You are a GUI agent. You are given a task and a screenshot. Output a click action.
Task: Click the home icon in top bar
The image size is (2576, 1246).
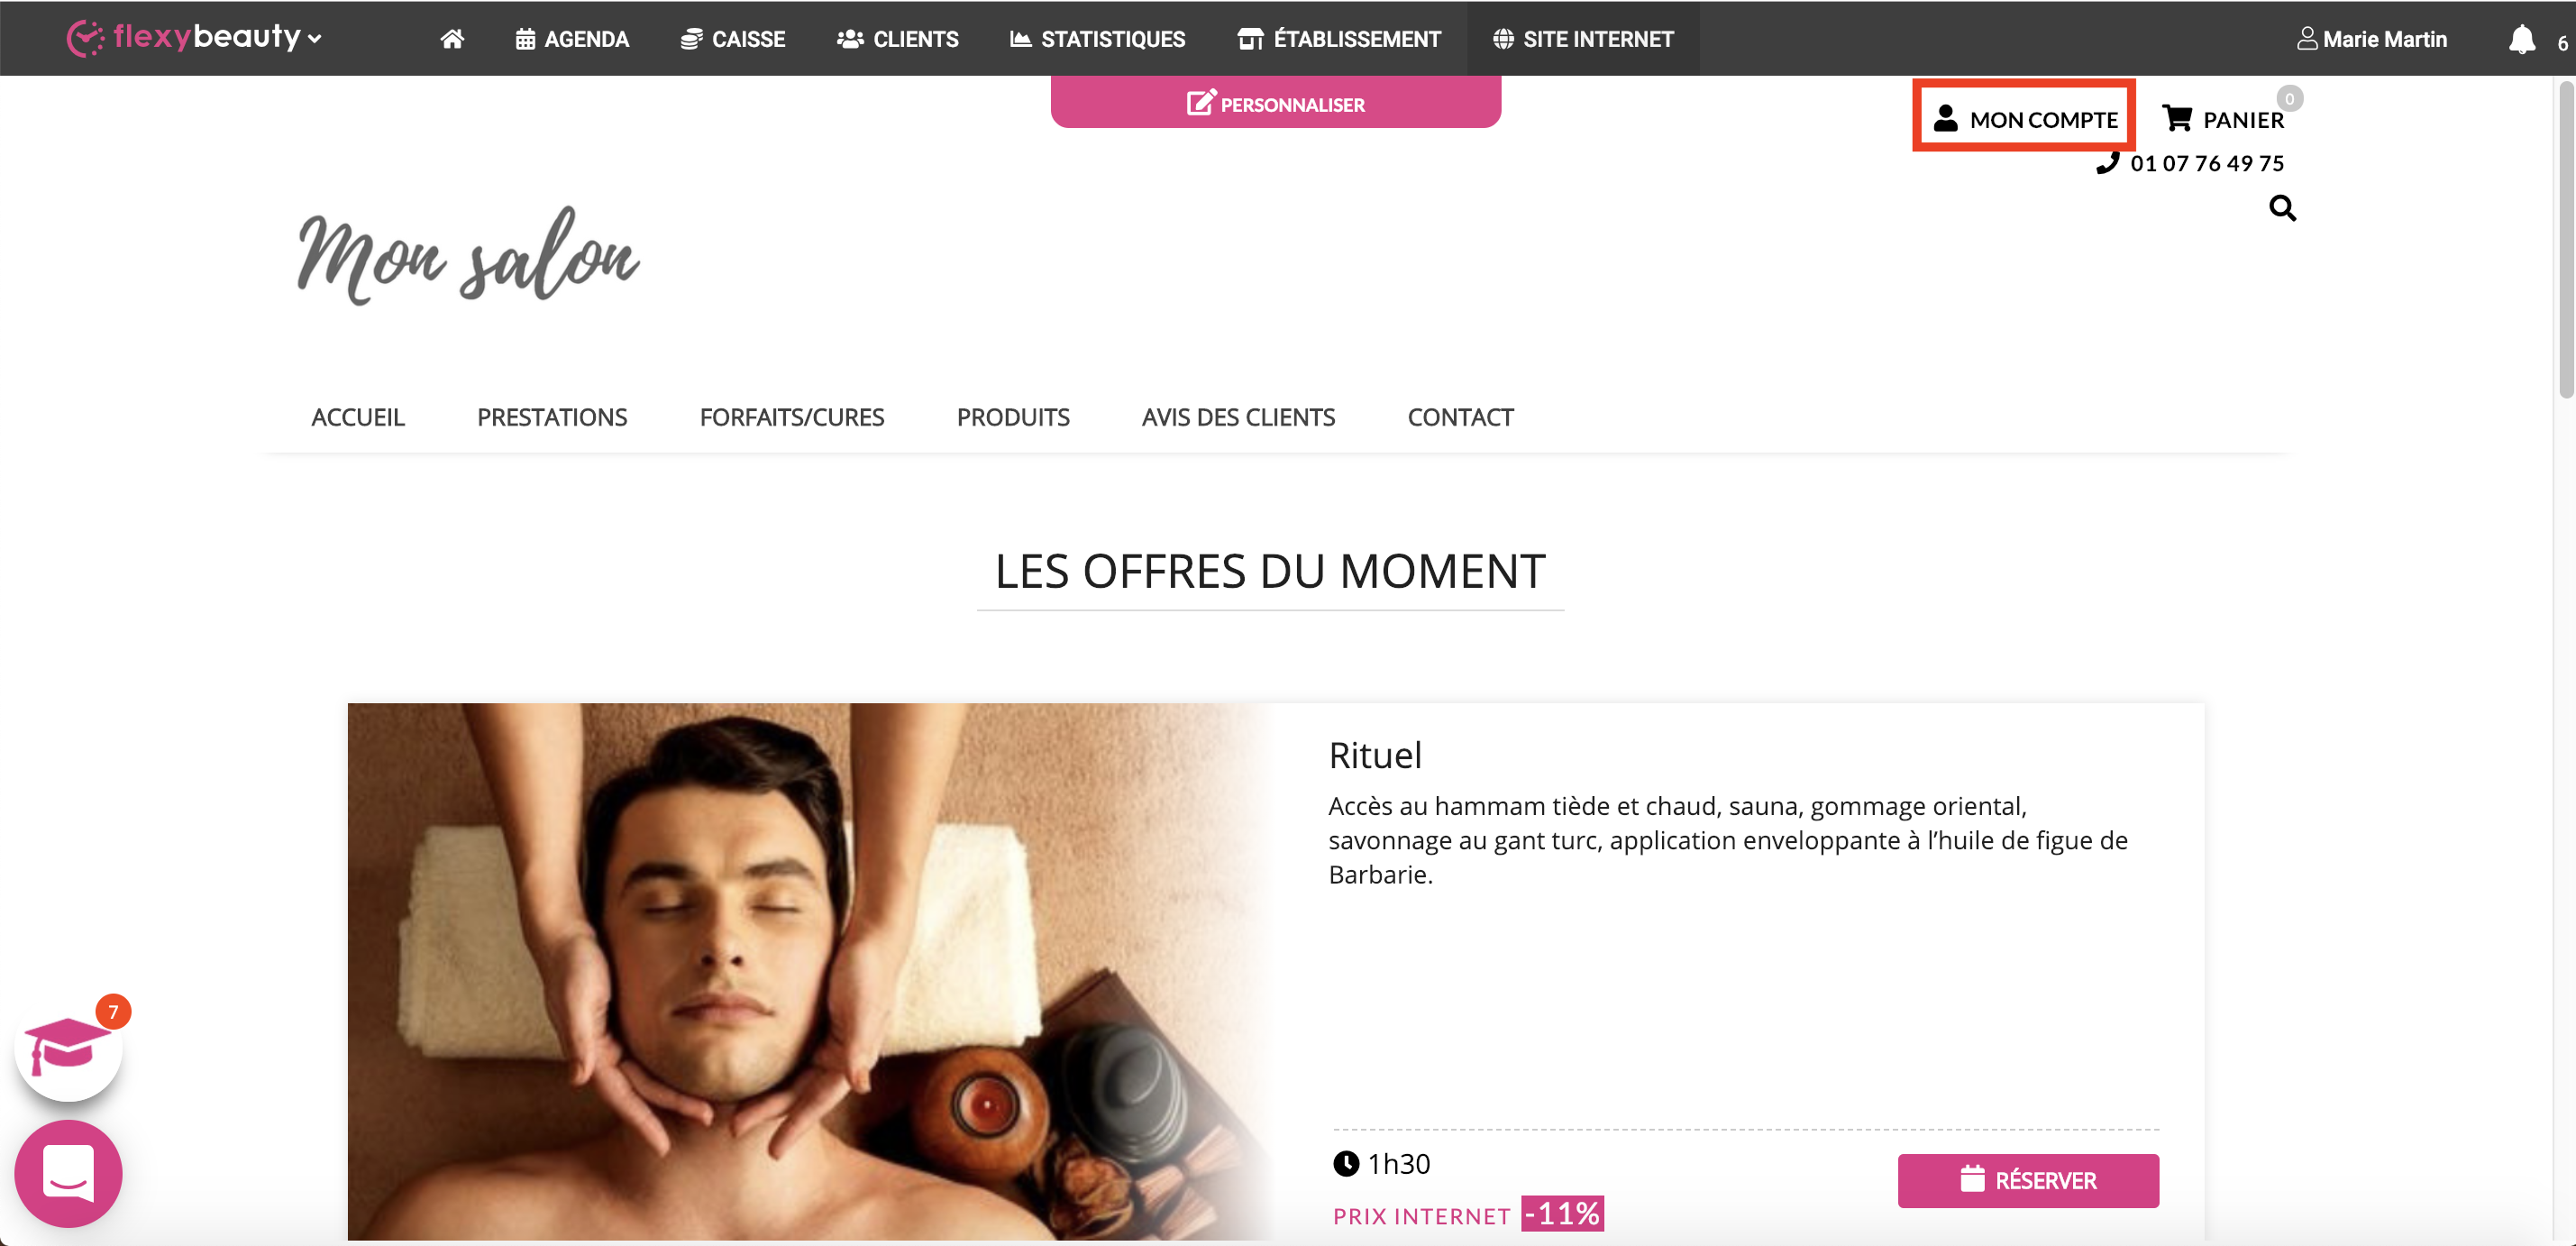tap(452, 39)
